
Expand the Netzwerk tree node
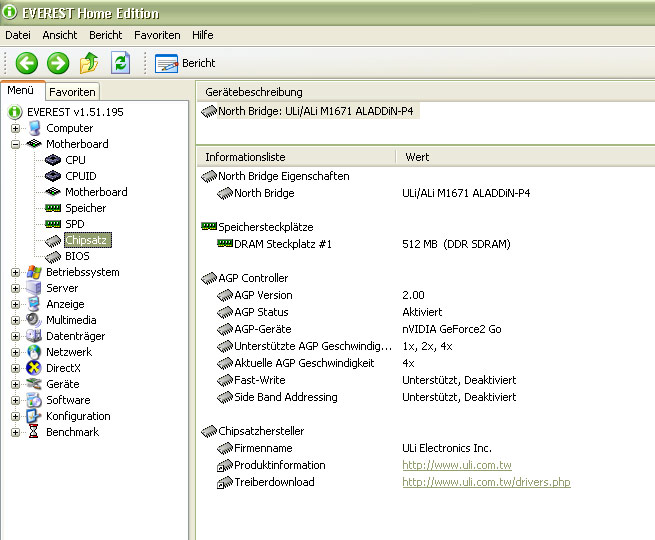pos(15,352)
